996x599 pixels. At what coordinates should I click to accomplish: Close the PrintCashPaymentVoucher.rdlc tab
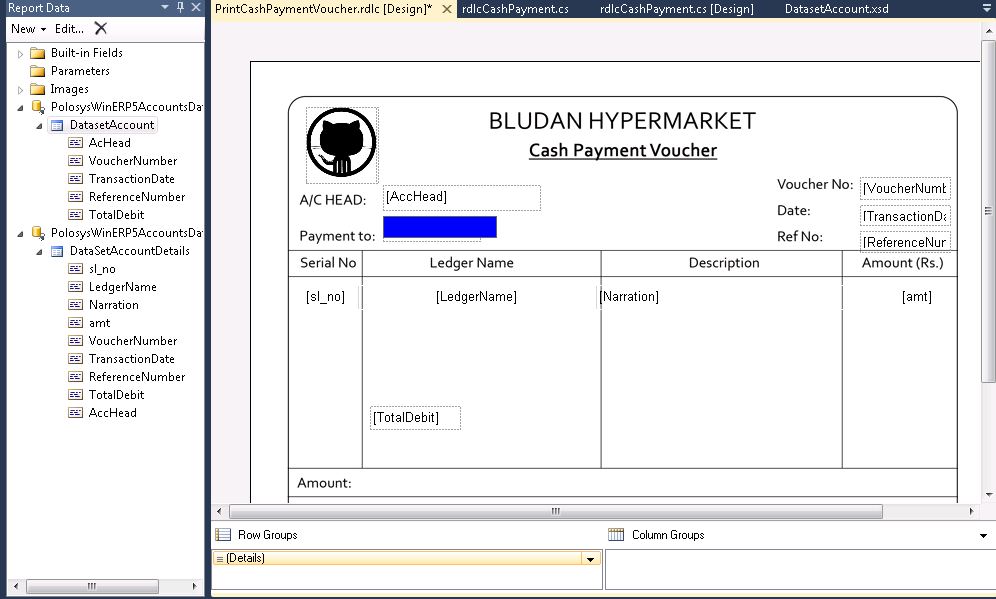click(x=447, y=9)
